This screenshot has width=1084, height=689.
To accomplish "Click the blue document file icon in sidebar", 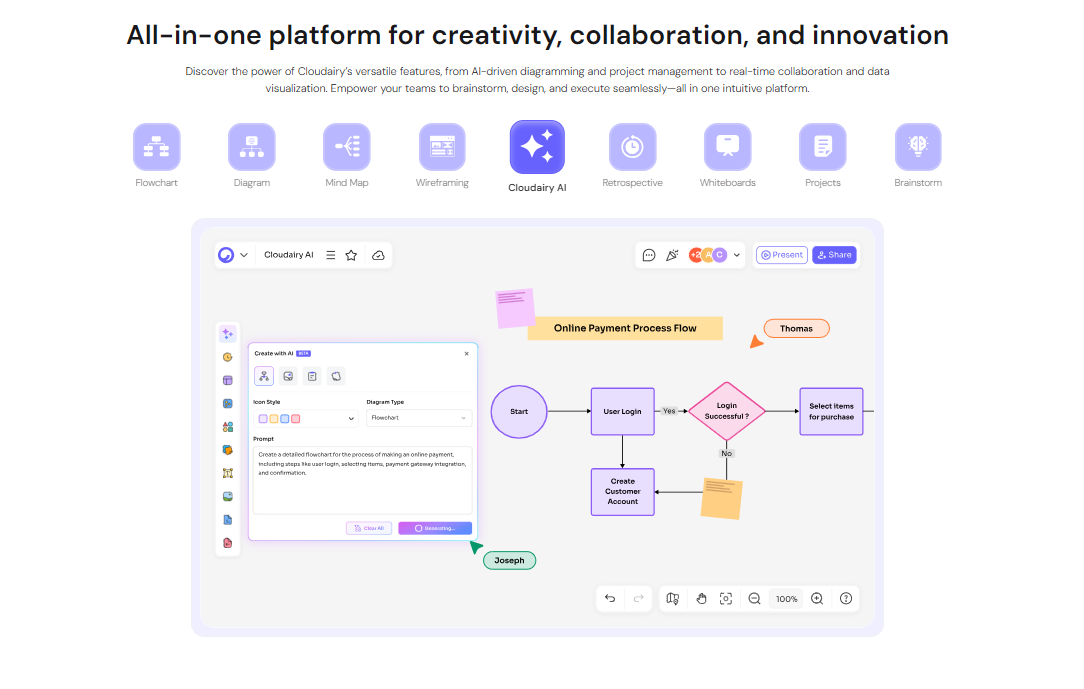I will (227, 520).
